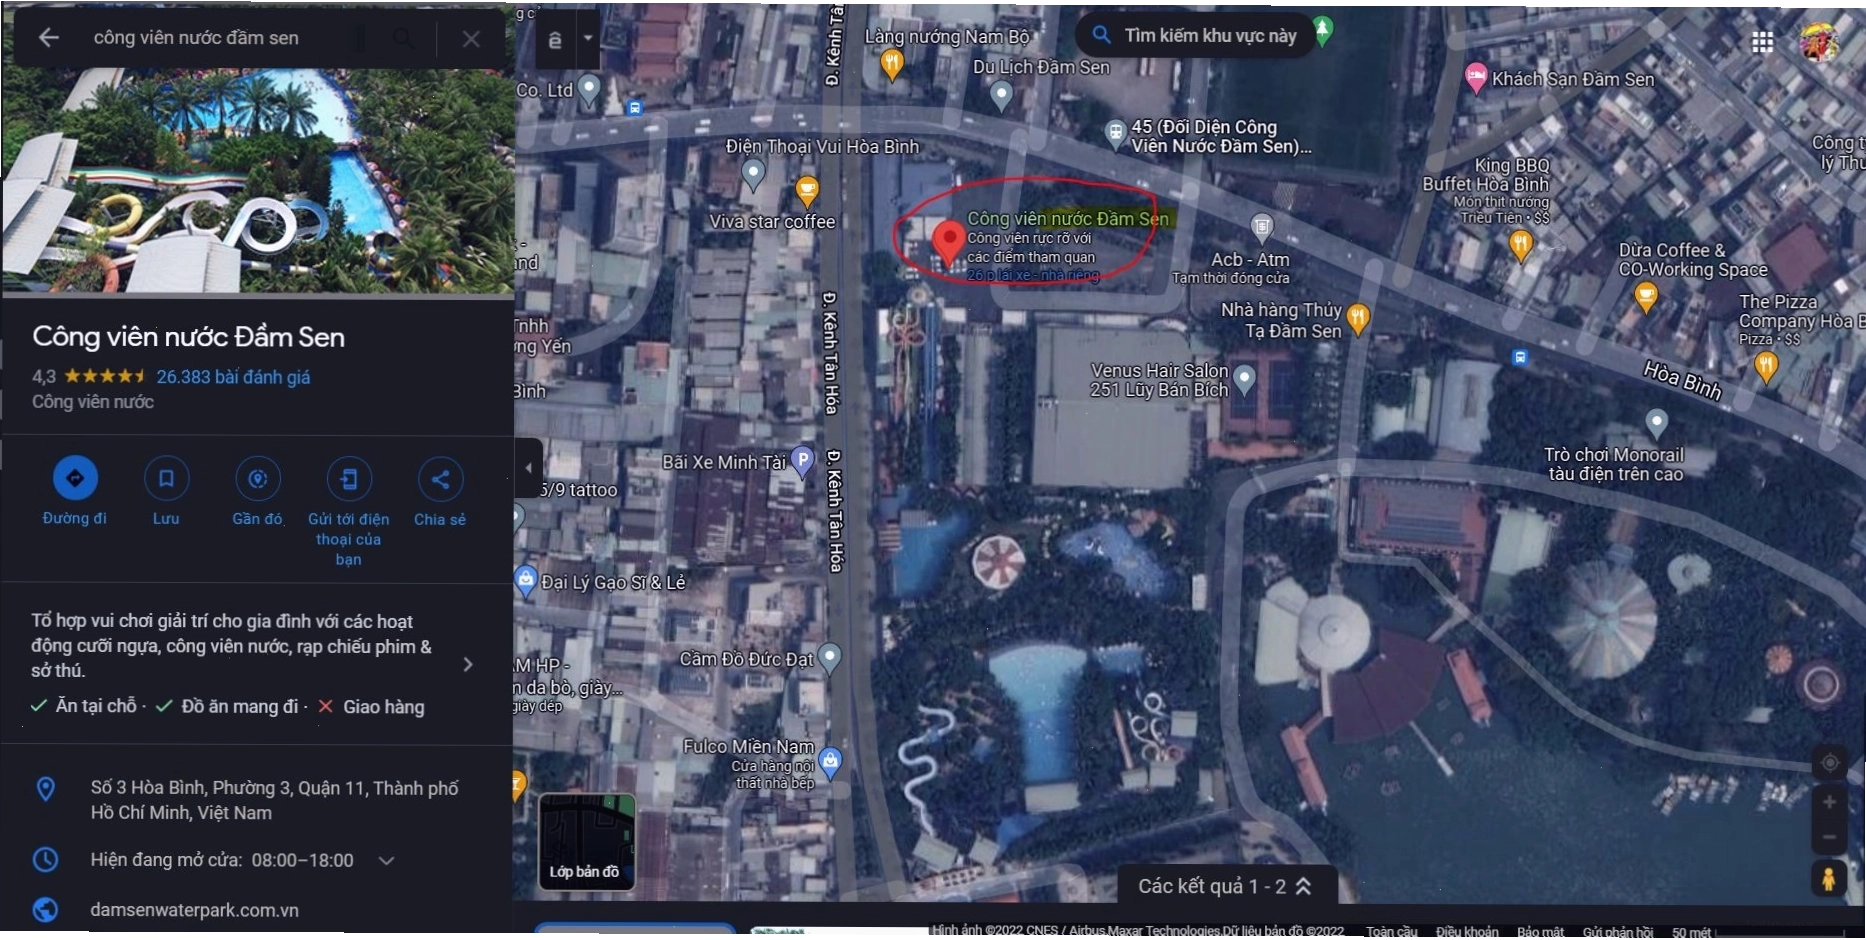1866x940 pixels.
Task: Activate the Street View pegman
Action: (1828, 880)
